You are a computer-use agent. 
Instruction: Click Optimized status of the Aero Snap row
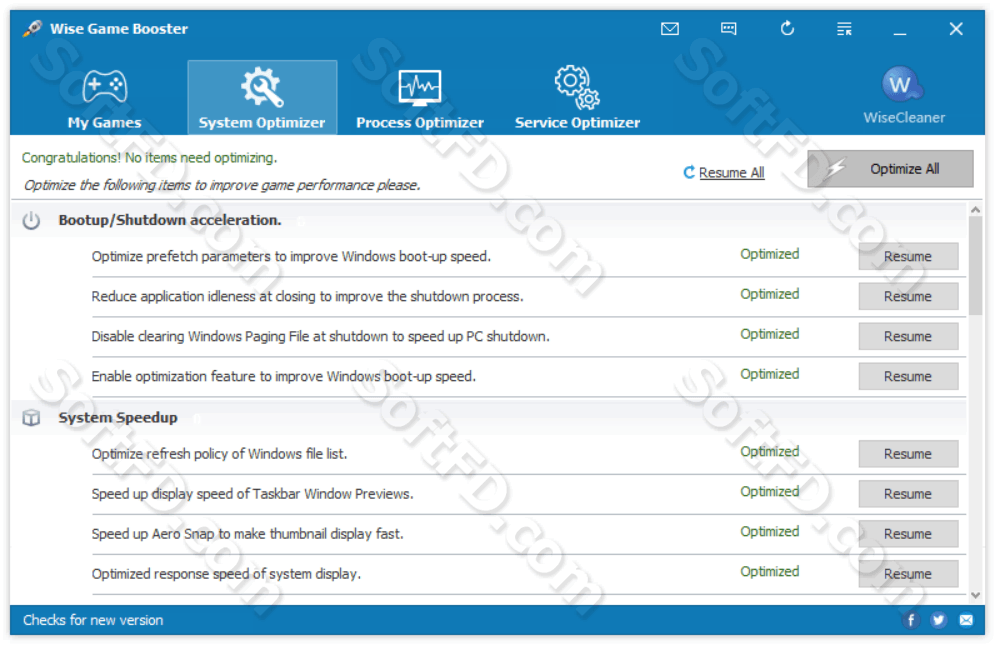point(770,531)
